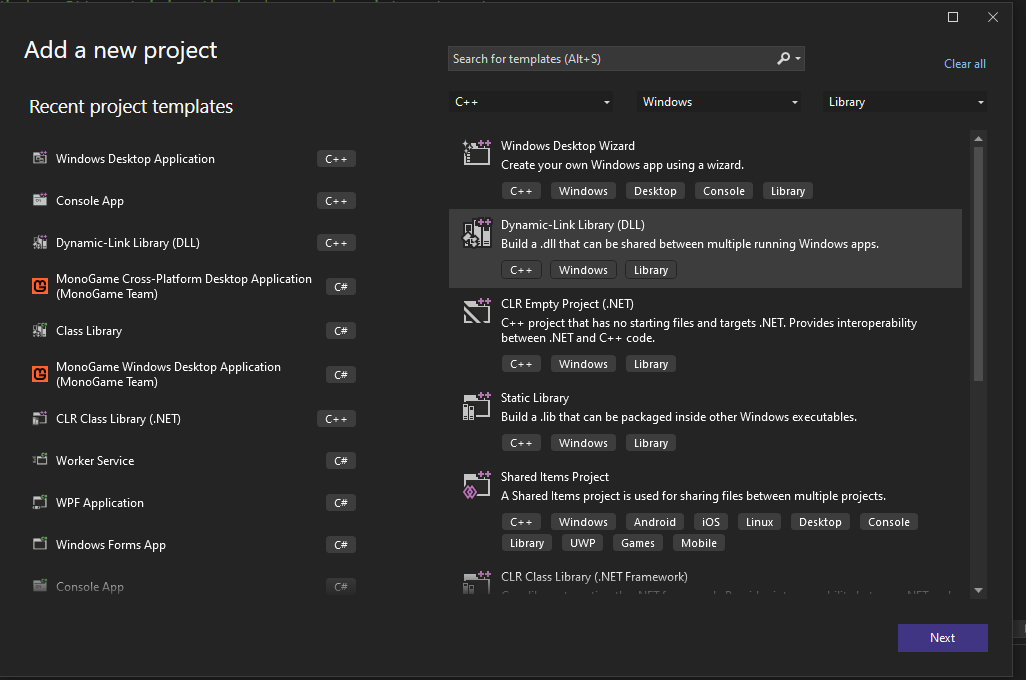Image resolution: width=1026 pixels, height=680 pixels.
Task: Click MonoGame Cross-Platform Desktop Application icon
Action: (40, 287)
